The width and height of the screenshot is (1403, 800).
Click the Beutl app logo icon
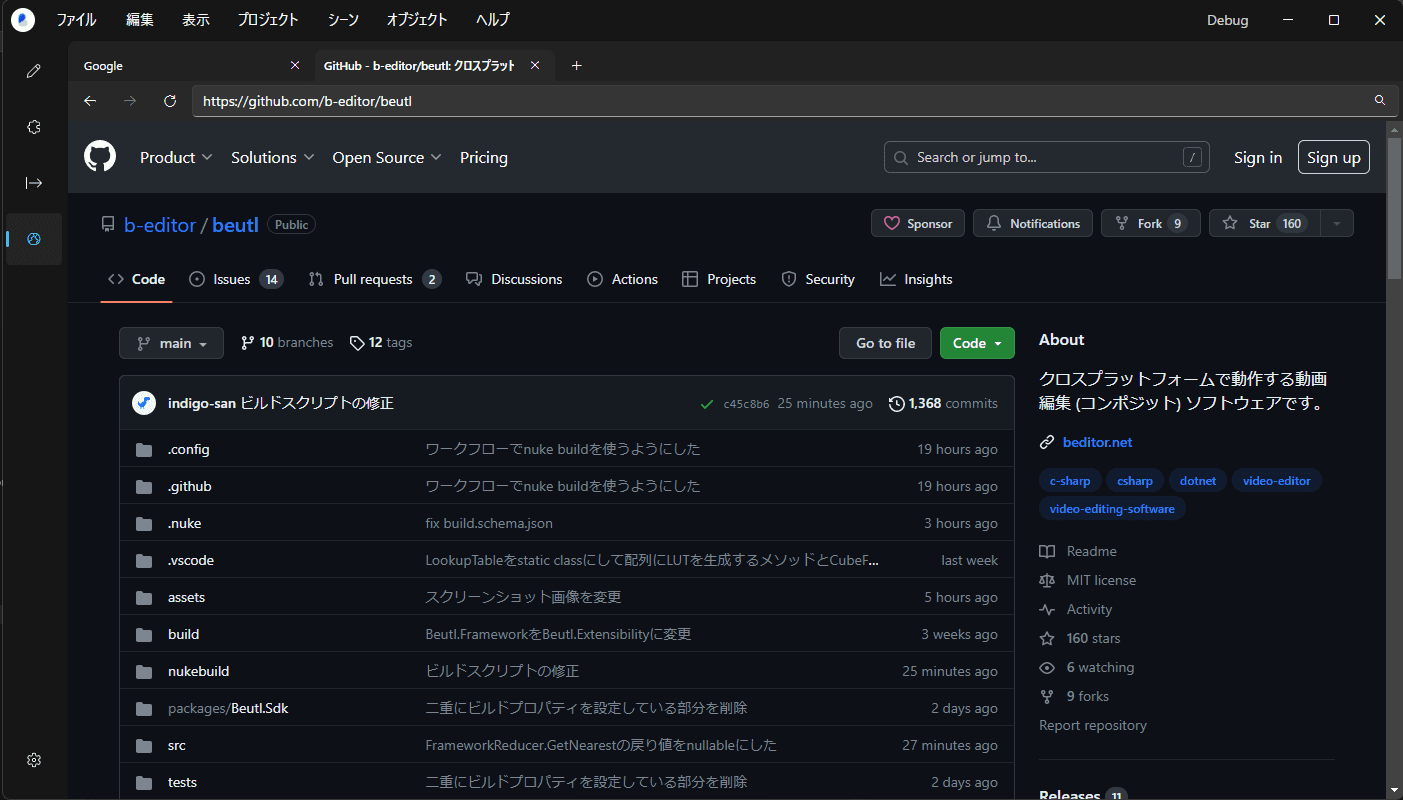pos(22,19)
